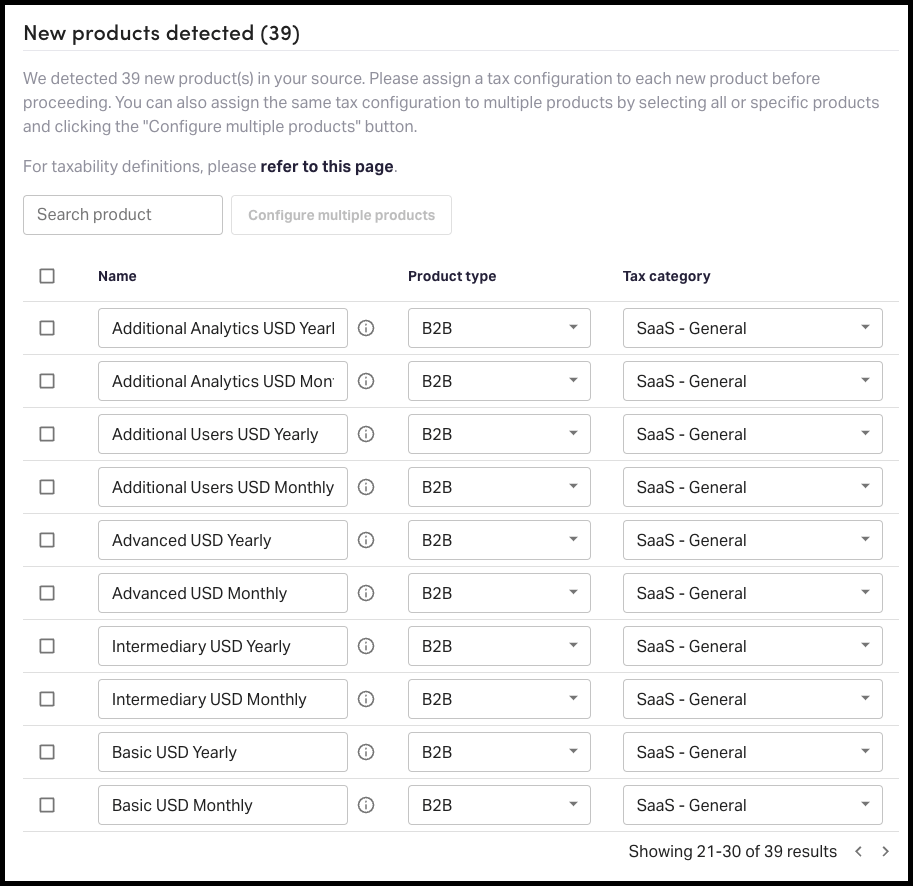The width and height of the screenshot is (913, 886).
Task: Show info for Advanced USD Monthly product
Action: click(x=366, y=593)
